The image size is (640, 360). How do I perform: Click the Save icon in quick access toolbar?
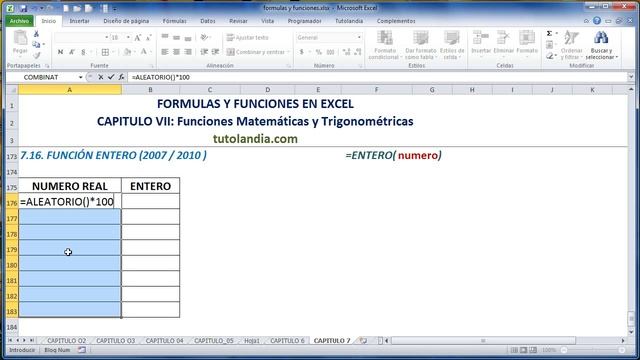click(23, 8)
